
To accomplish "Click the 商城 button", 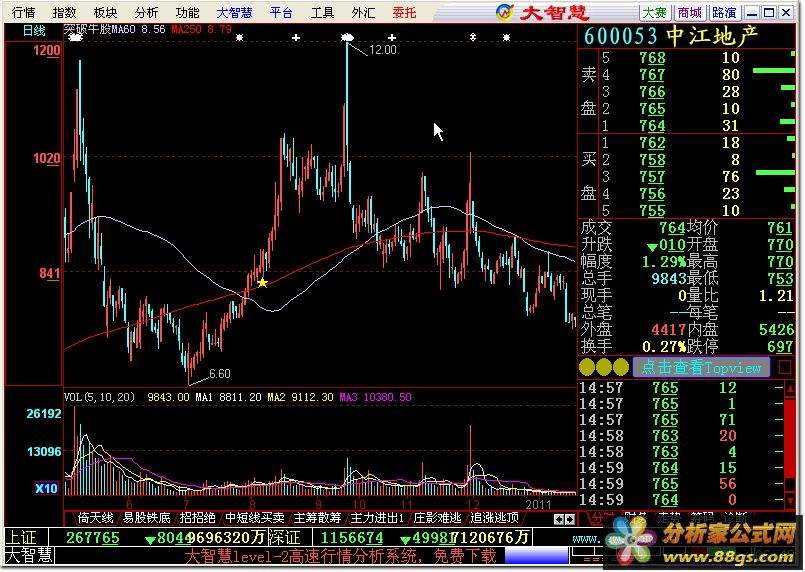I will click(x=689, y=12).
